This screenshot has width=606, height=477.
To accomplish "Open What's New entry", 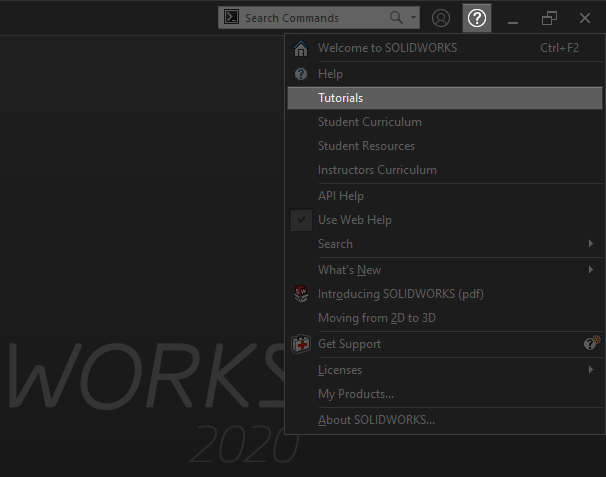I will [x=349, y=270].
